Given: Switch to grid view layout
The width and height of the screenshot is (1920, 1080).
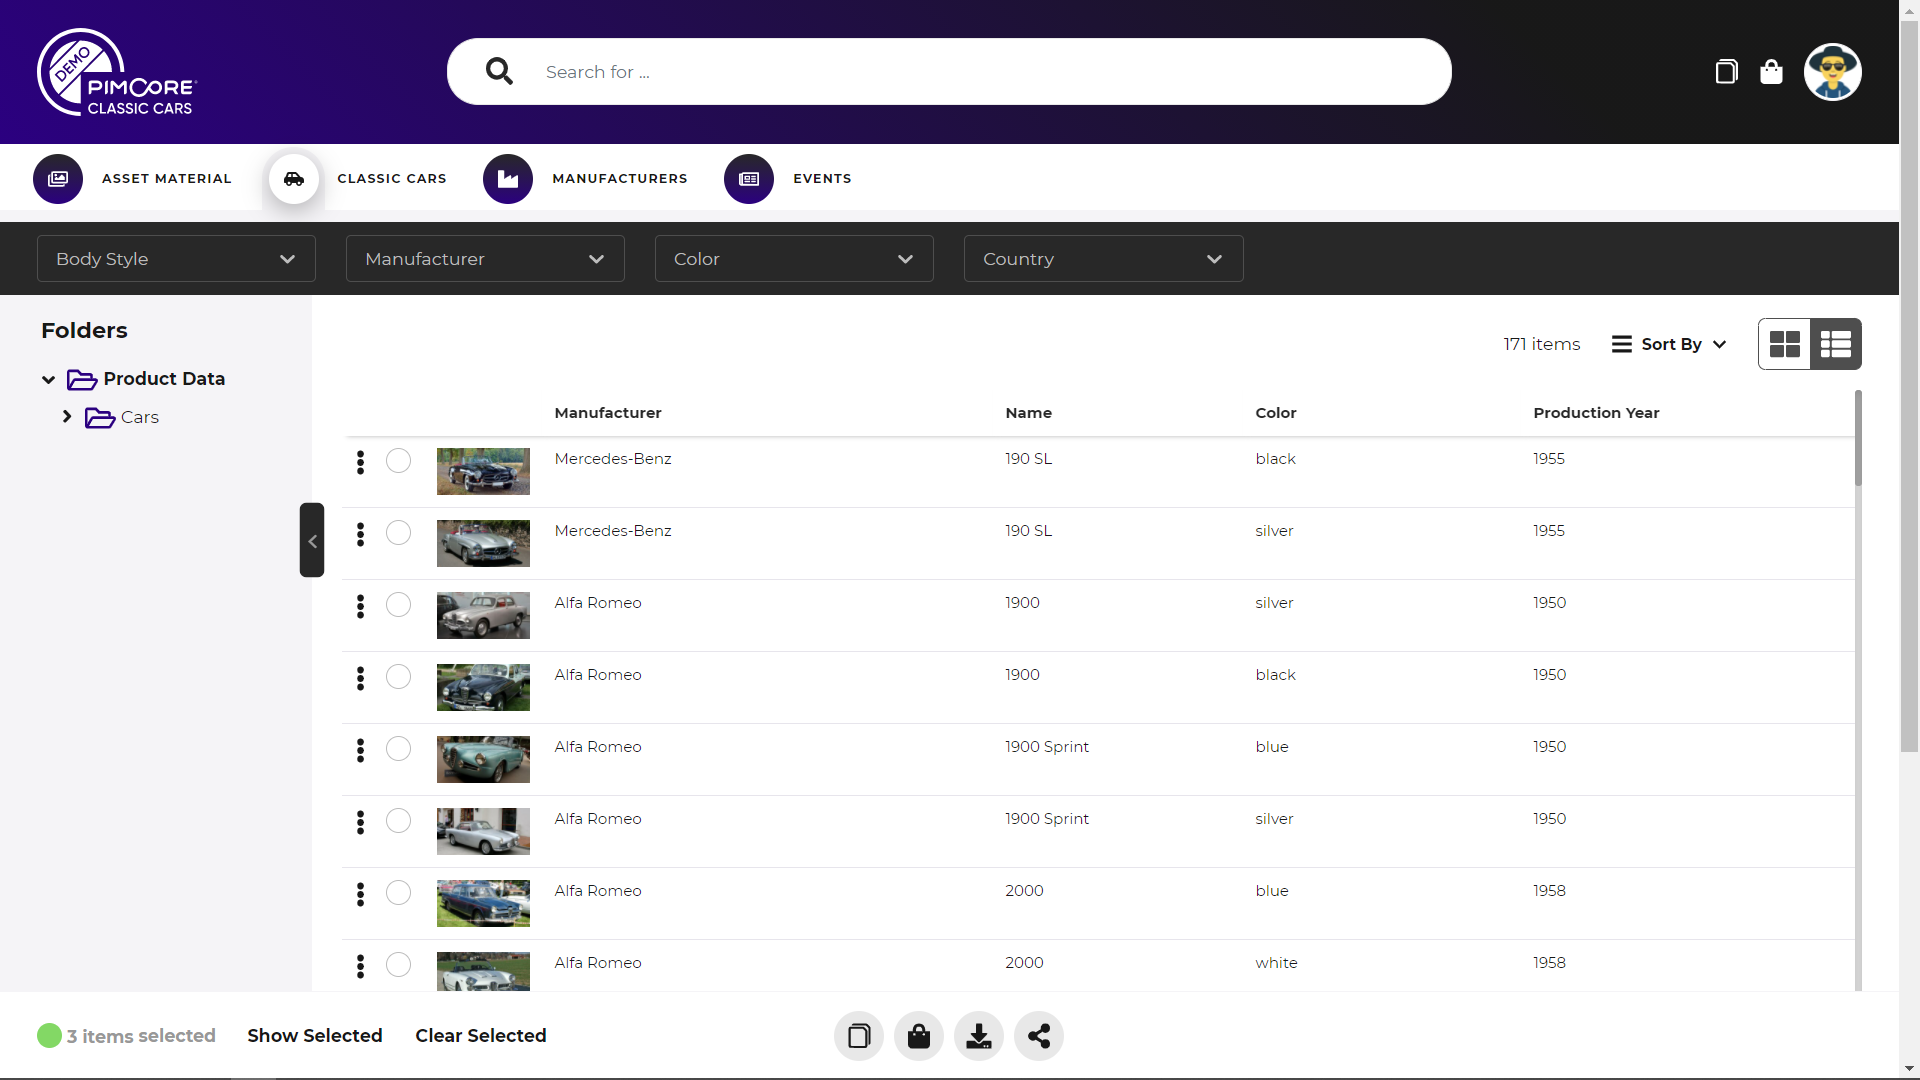Looking at the screenshot, I should [1785, 344].
